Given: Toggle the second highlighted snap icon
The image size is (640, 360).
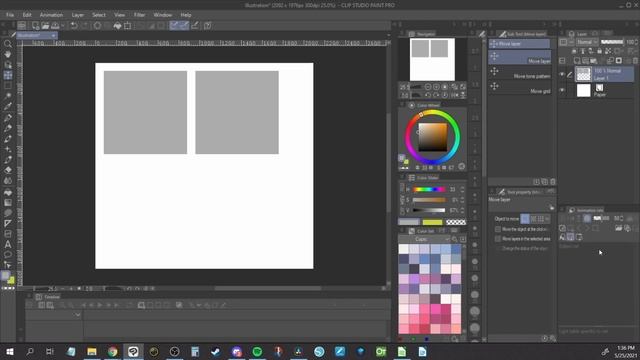Looking at the screenshot, I should tap(184, 26).
